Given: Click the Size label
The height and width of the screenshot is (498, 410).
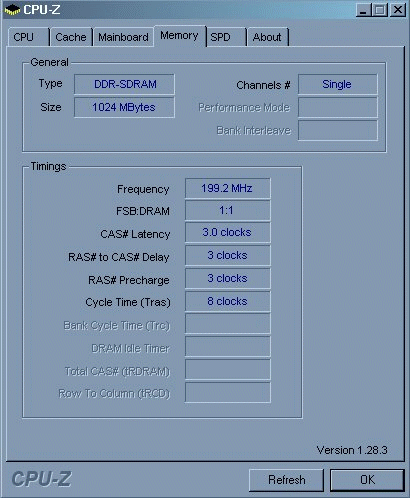Looking at the screenshot, I should [51, 107].
